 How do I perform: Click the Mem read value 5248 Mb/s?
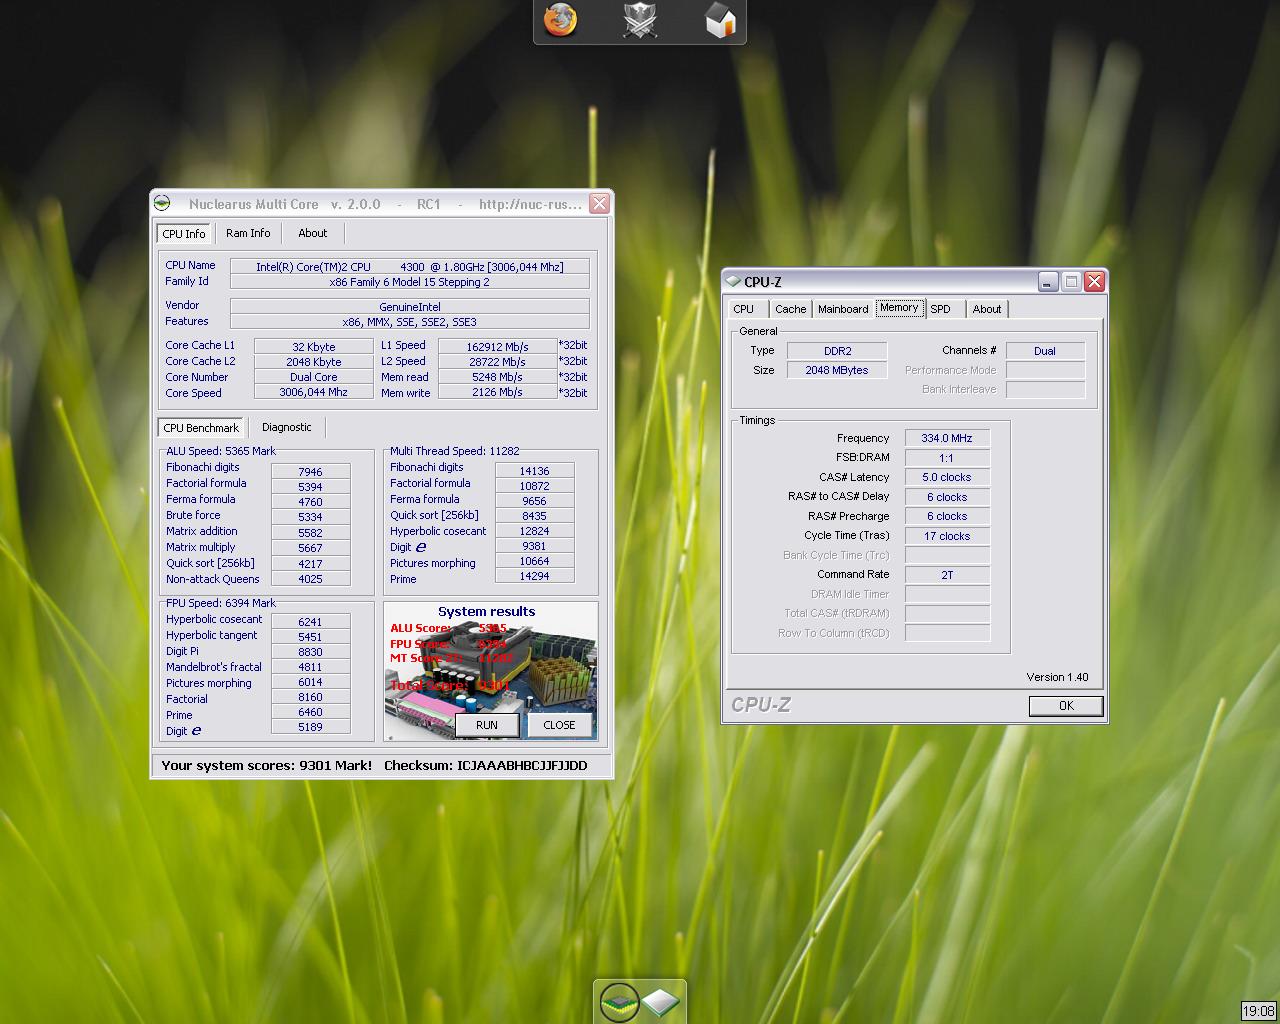[x=498, y=377]
